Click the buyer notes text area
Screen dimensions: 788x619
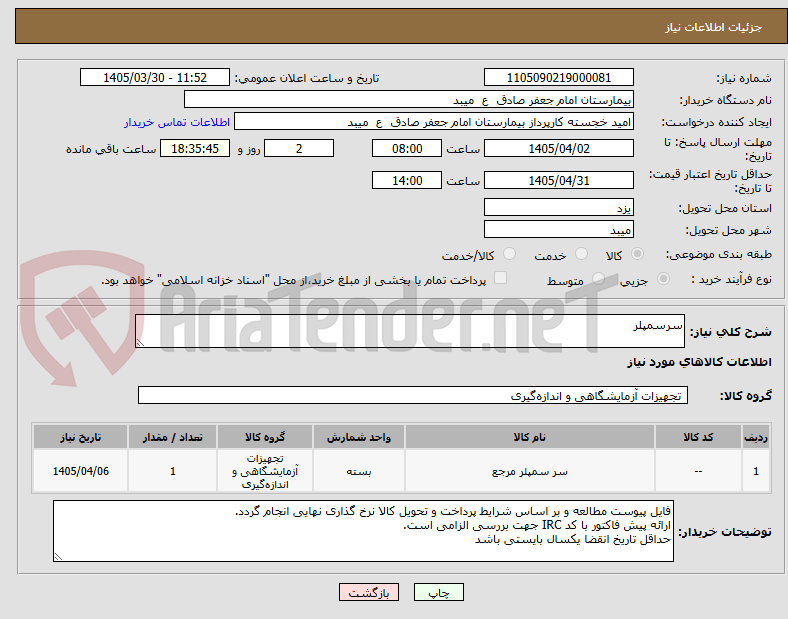tap(363, 531)
